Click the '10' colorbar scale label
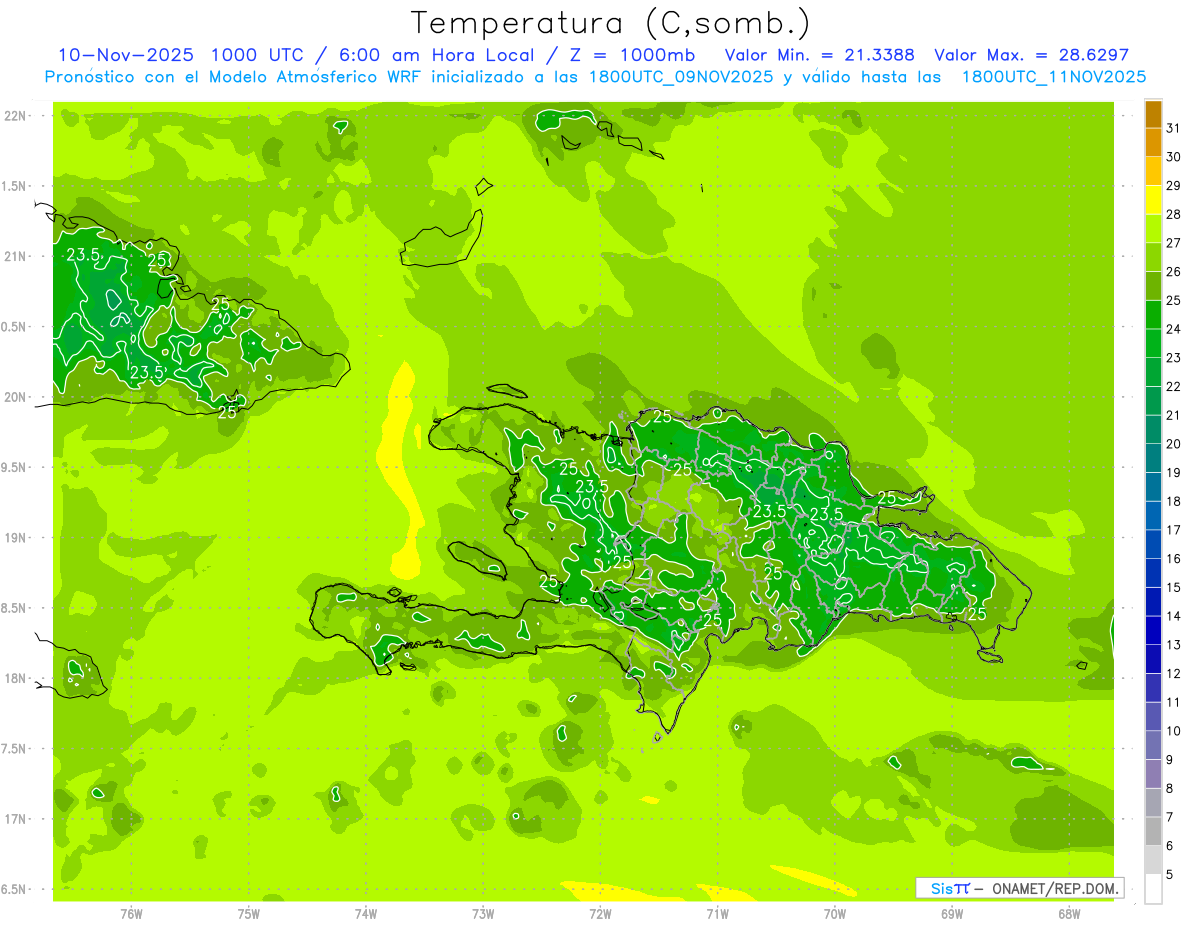This screenshot has height=927, width=1200. pos(1174,731)
